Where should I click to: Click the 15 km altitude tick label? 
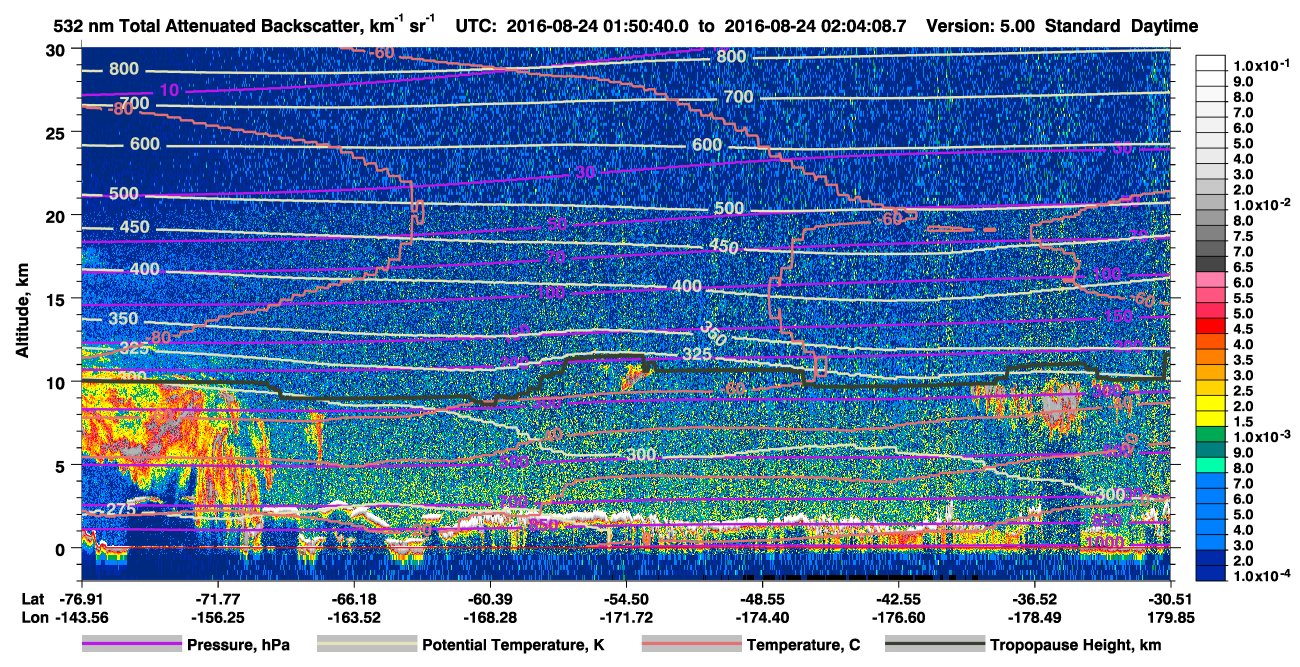[x=57, y=298]
